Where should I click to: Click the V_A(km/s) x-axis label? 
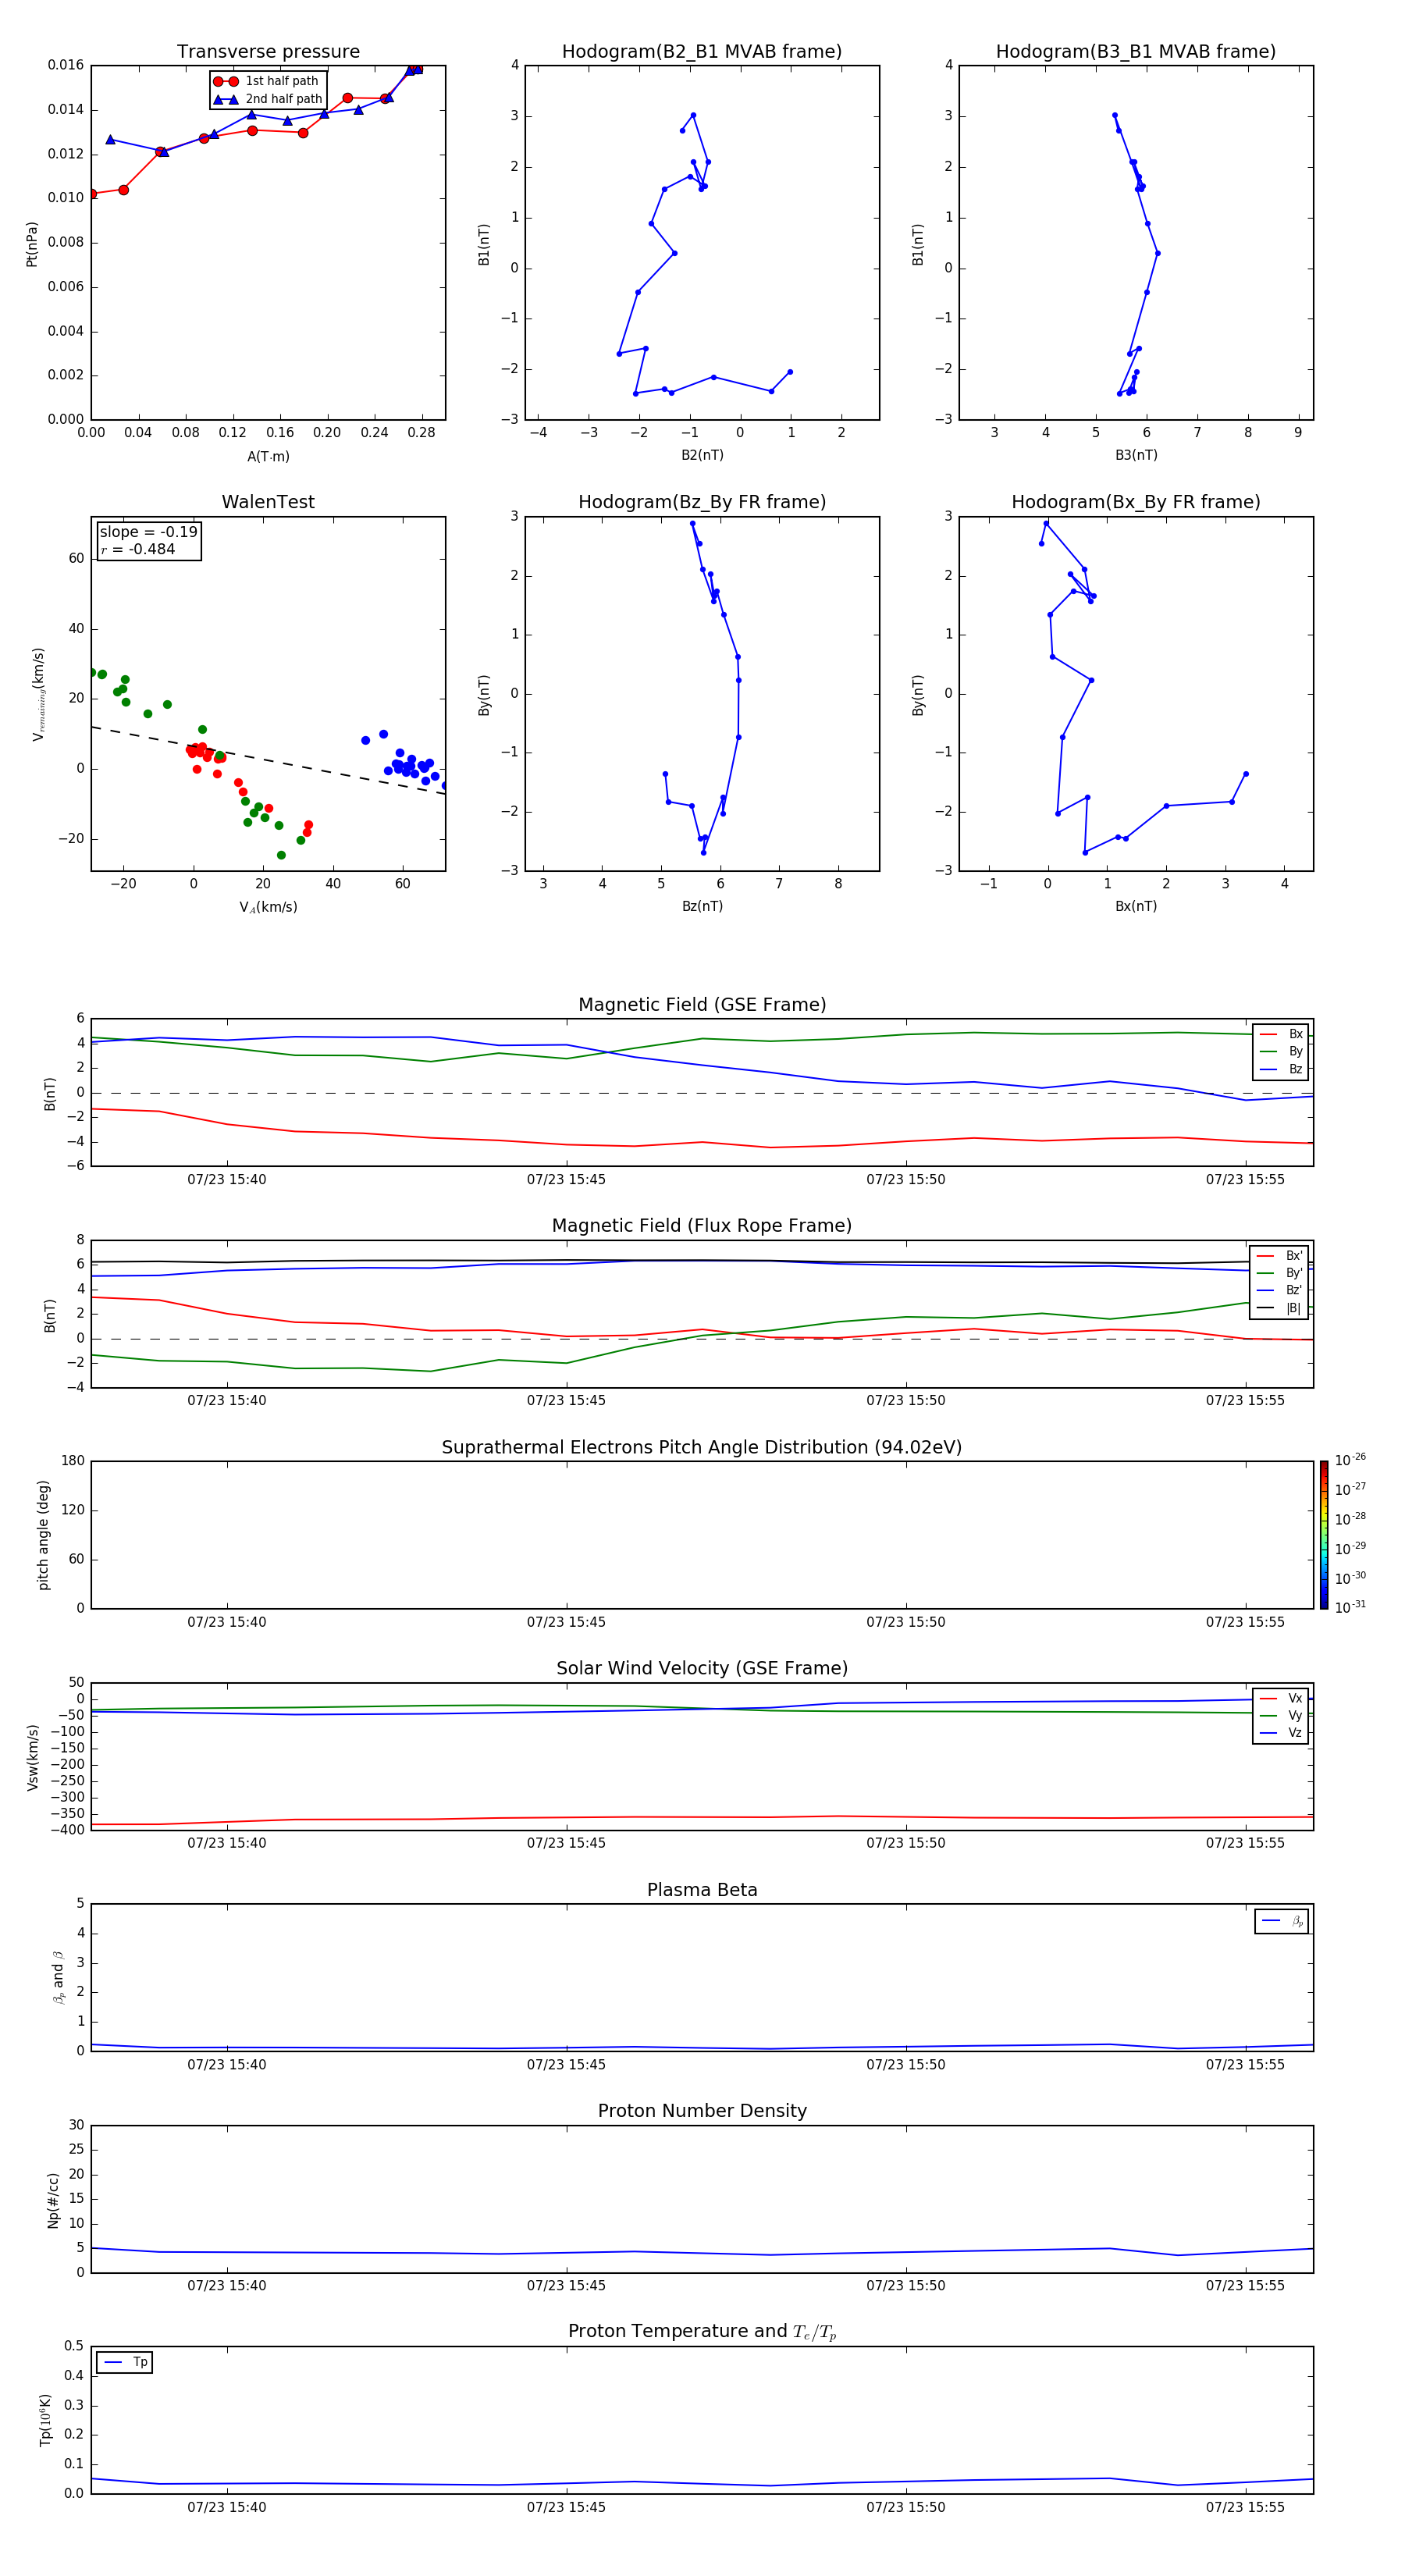(x=268, y=907)
